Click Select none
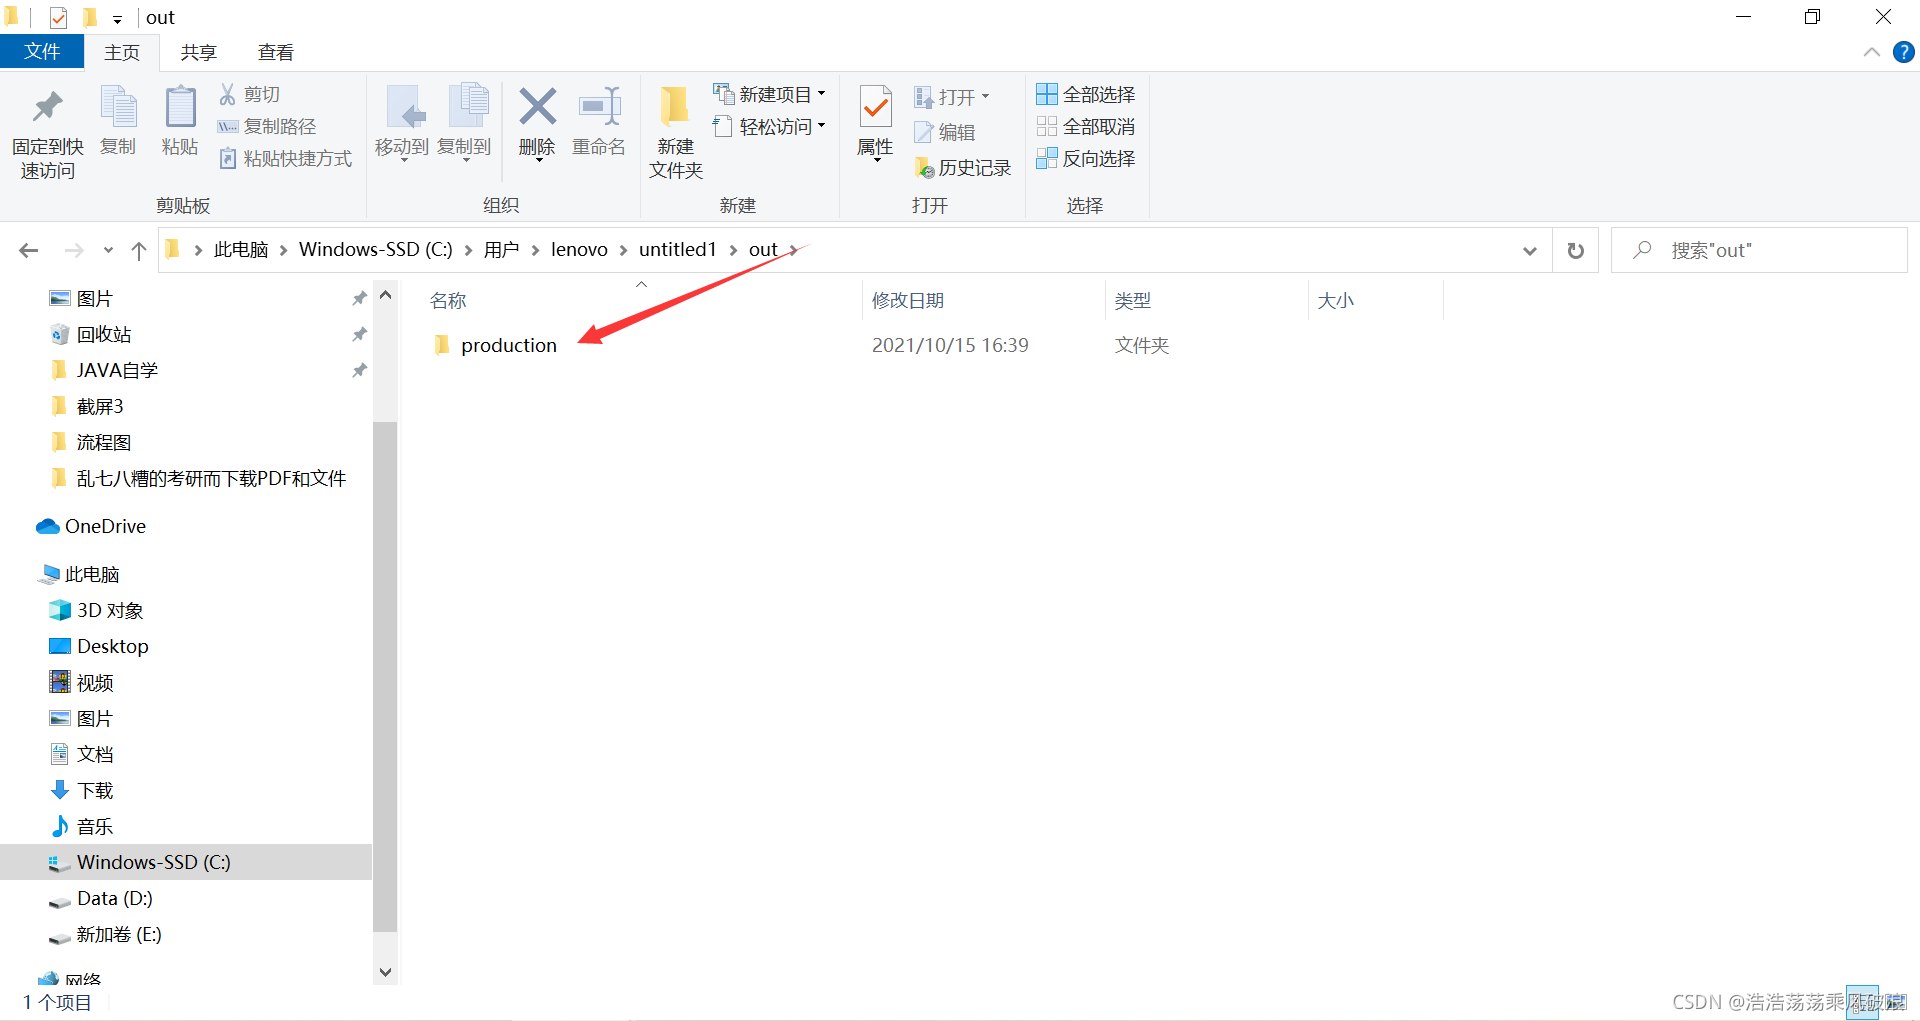1920x1021 pixels. click(1086, 126)
